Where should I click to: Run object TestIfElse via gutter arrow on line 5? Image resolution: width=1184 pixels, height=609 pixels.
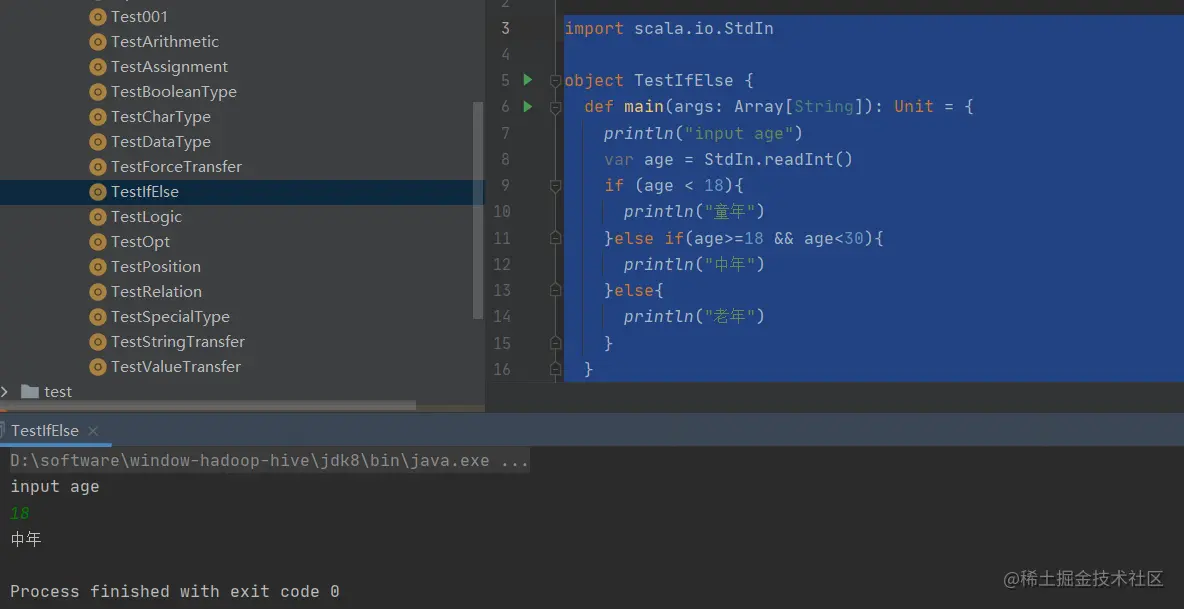point(528,80)
